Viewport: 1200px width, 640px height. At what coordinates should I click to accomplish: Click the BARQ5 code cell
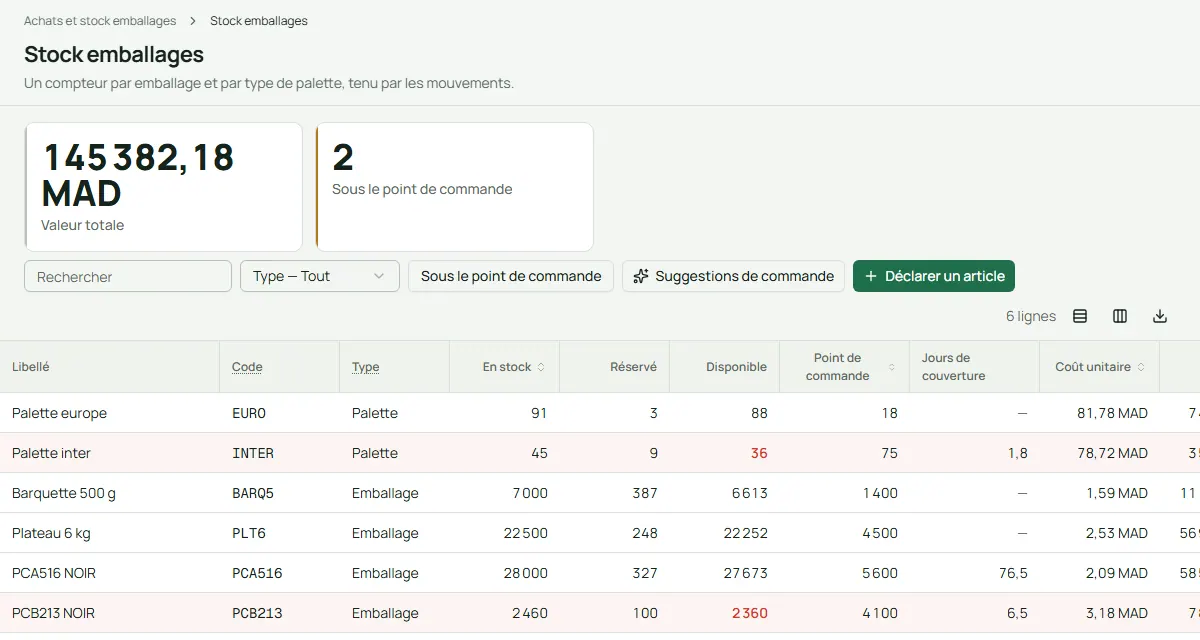[x=253, y=493]
